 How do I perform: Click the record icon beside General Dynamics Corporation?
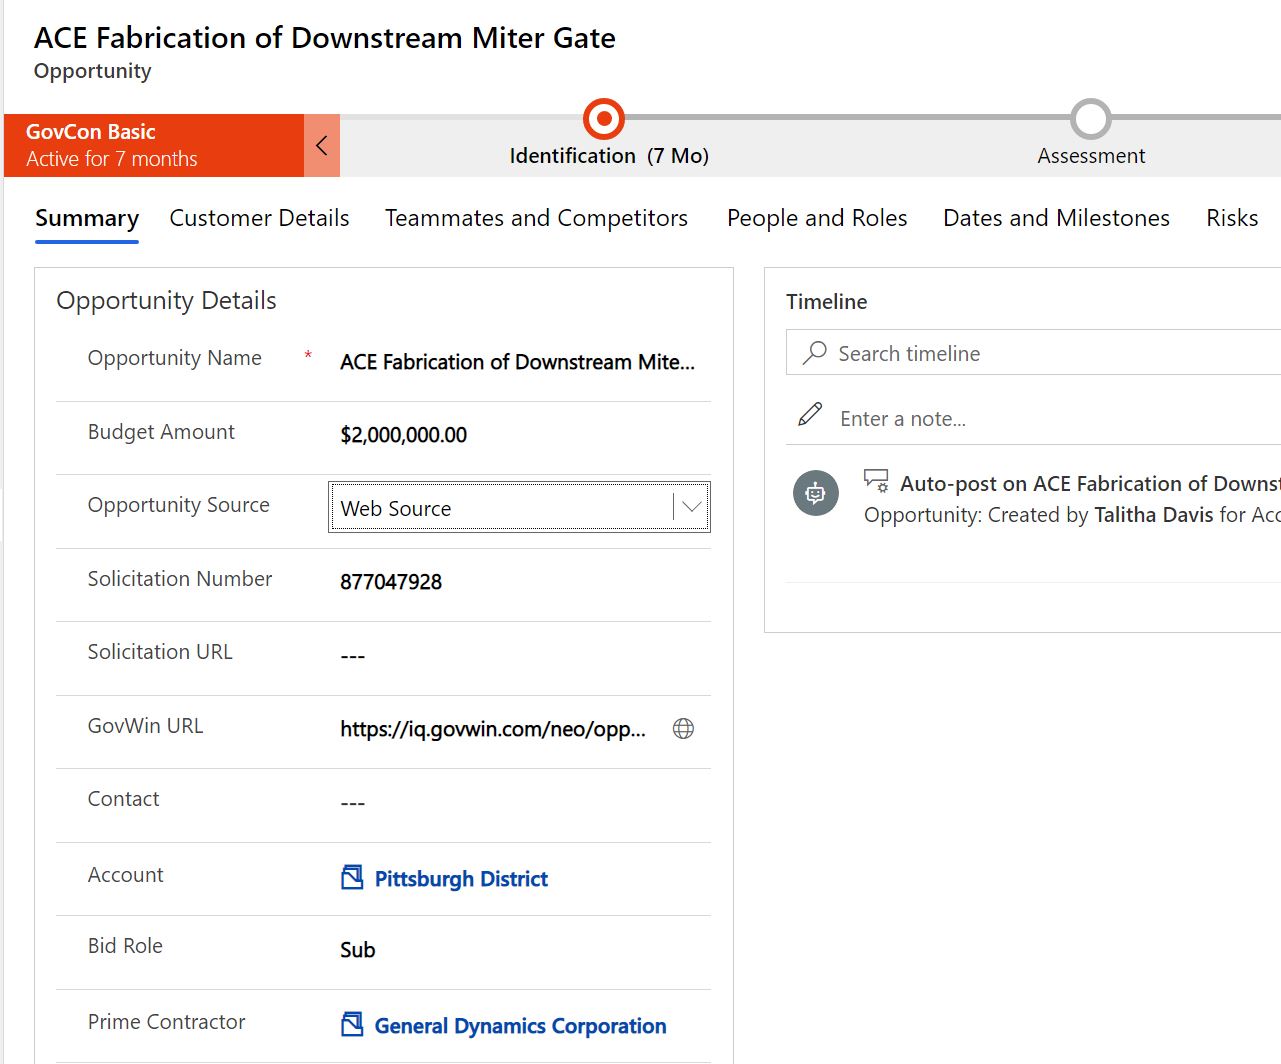351,1025
